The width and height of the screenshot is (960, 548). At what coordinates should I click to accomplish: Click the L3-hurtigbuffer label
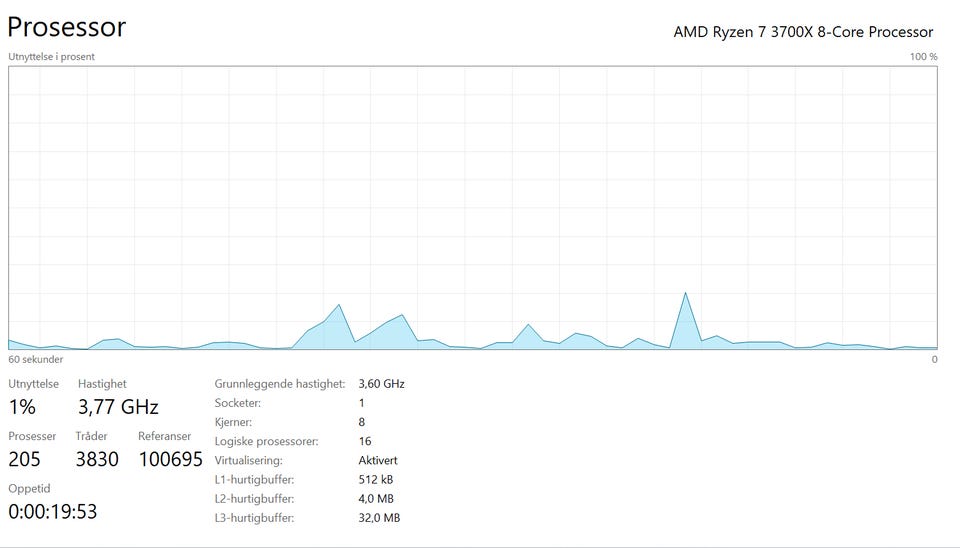pyautogui.click(x=254, y=517)
